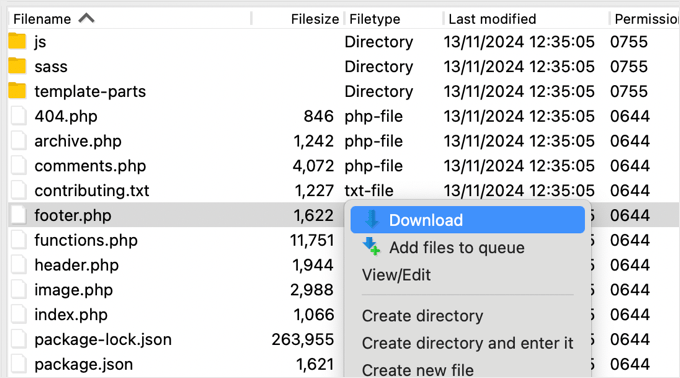Select the package-lock.json filename

tap(103, 339)
